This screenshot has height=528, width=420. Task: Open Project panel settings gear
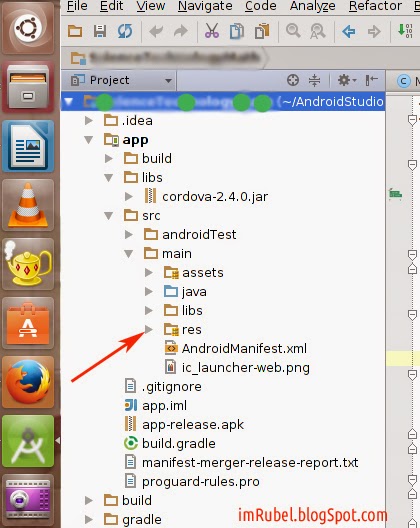coord(347,80)
